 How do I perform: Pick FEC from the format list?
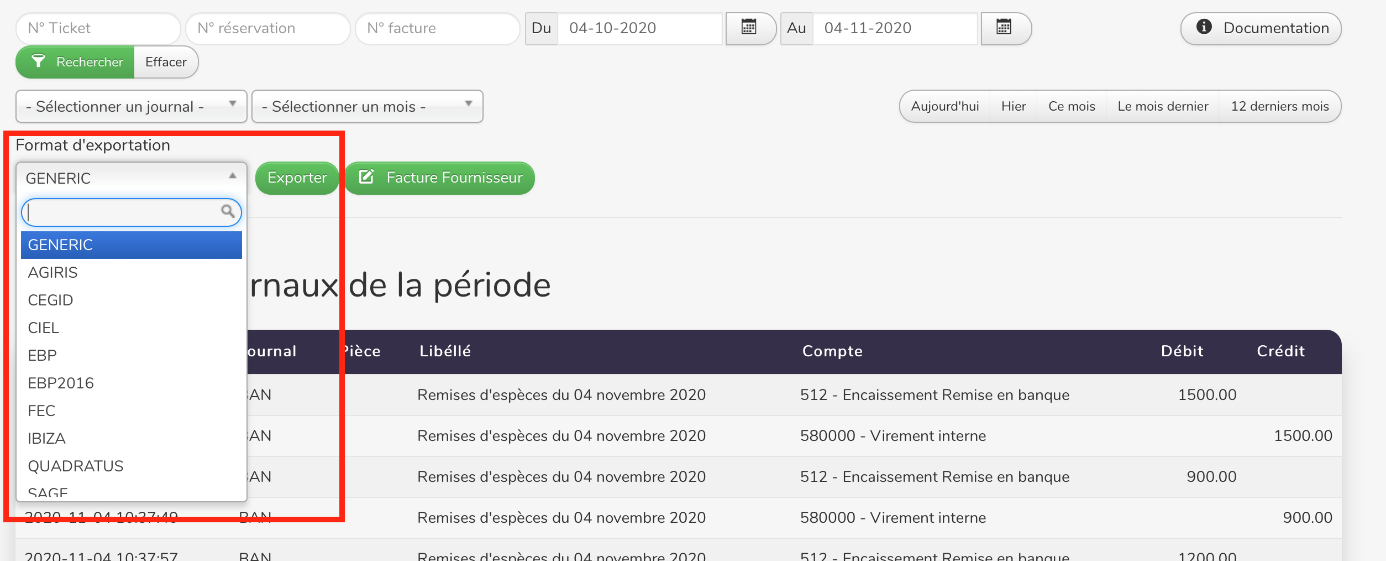(42, 410)
